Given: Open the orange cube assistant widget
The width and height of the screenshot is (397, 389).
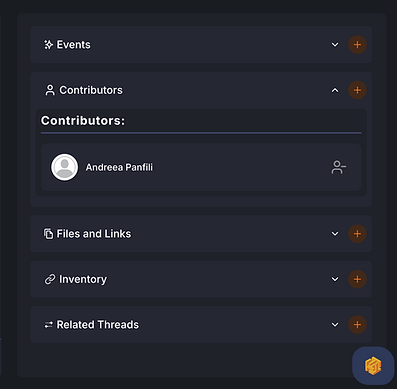Looking at the screenshot, I should coord(373,366).
